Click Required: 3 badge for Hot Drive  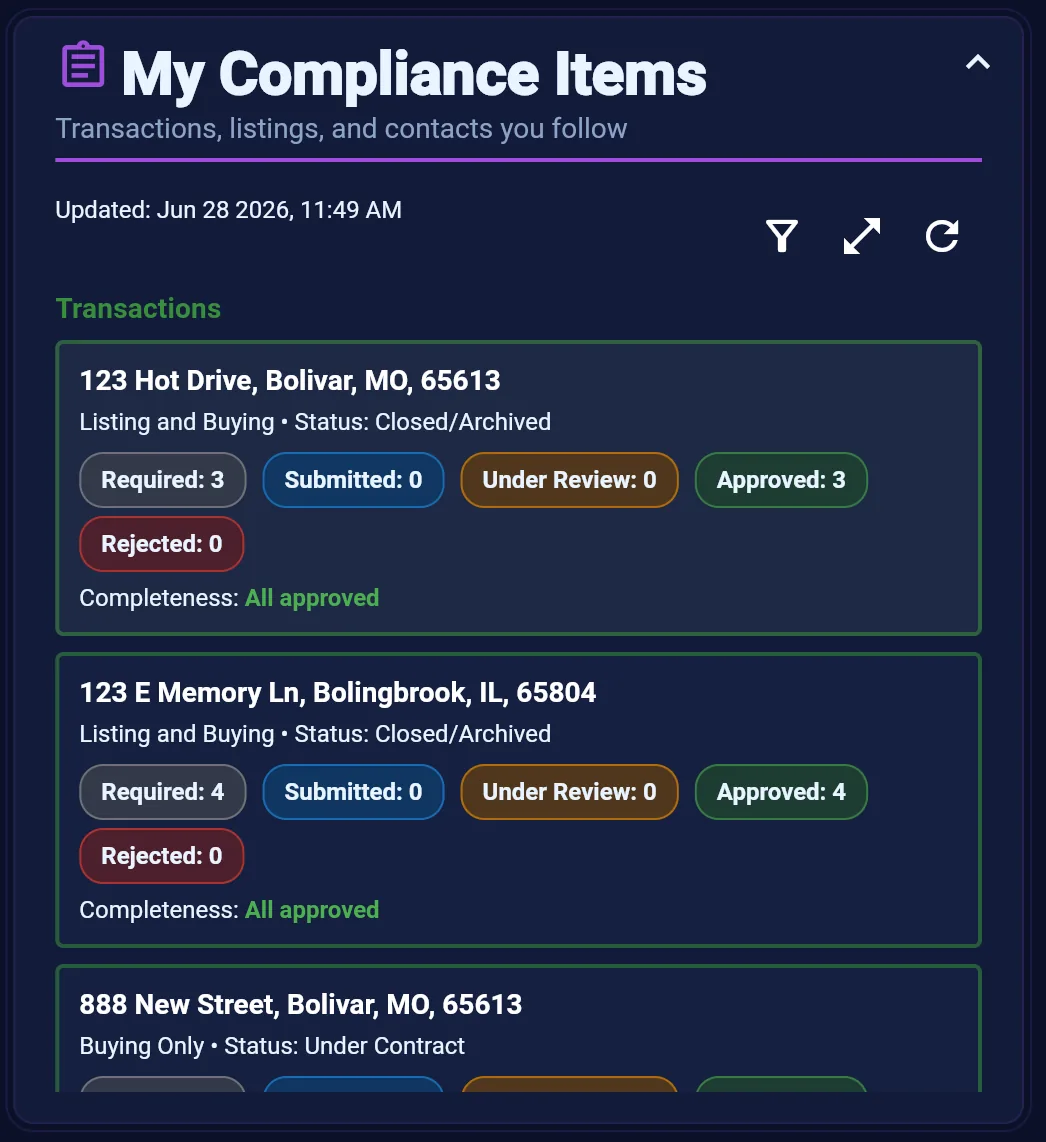point(162,480)
